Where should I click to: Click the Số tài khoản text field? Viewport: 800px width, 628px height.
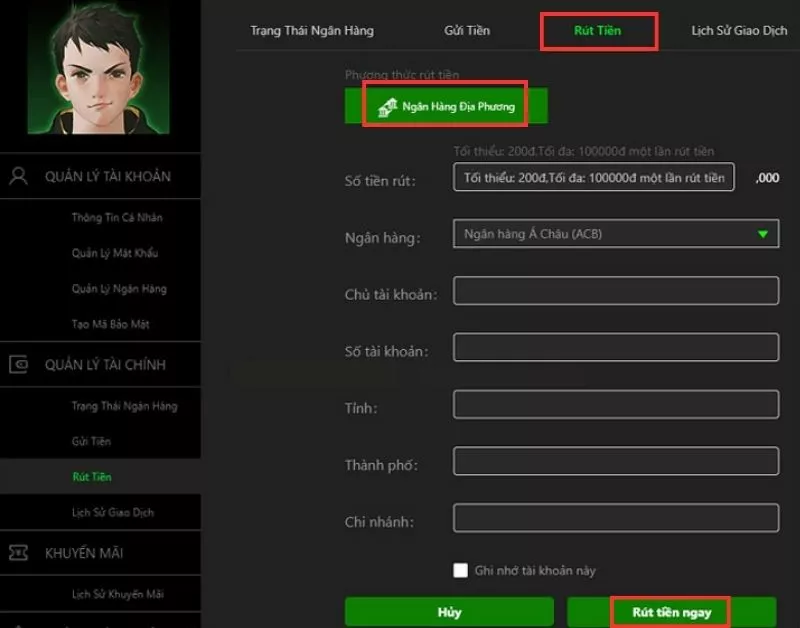coord(616,347)
